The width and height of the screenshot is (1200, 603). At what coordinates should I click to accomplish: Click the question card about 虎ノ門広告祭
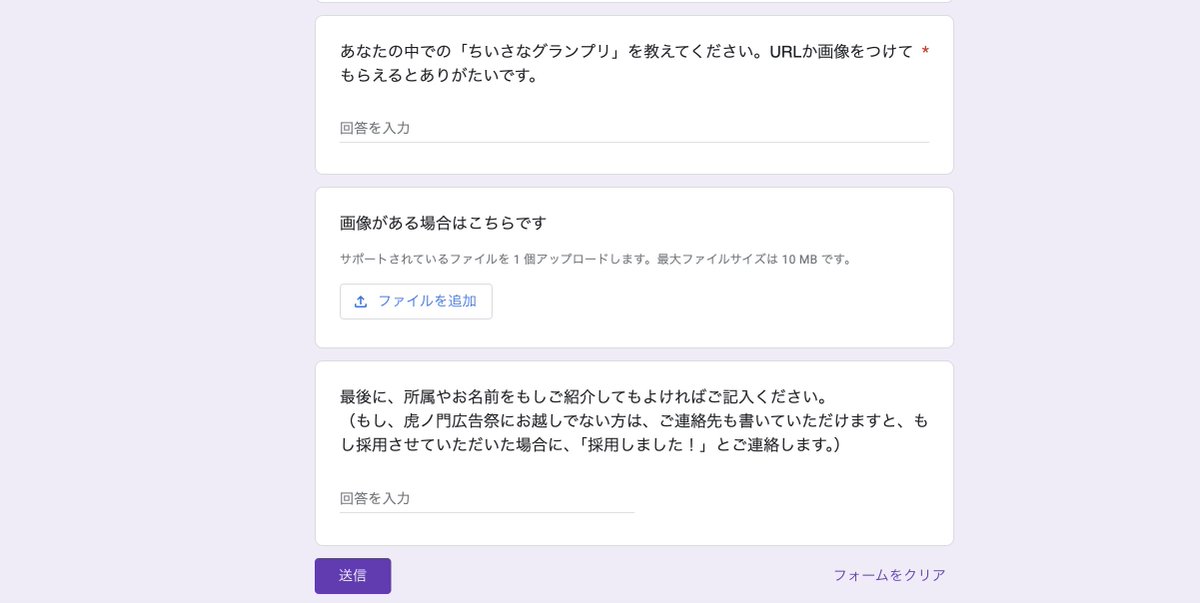(633, 450)
